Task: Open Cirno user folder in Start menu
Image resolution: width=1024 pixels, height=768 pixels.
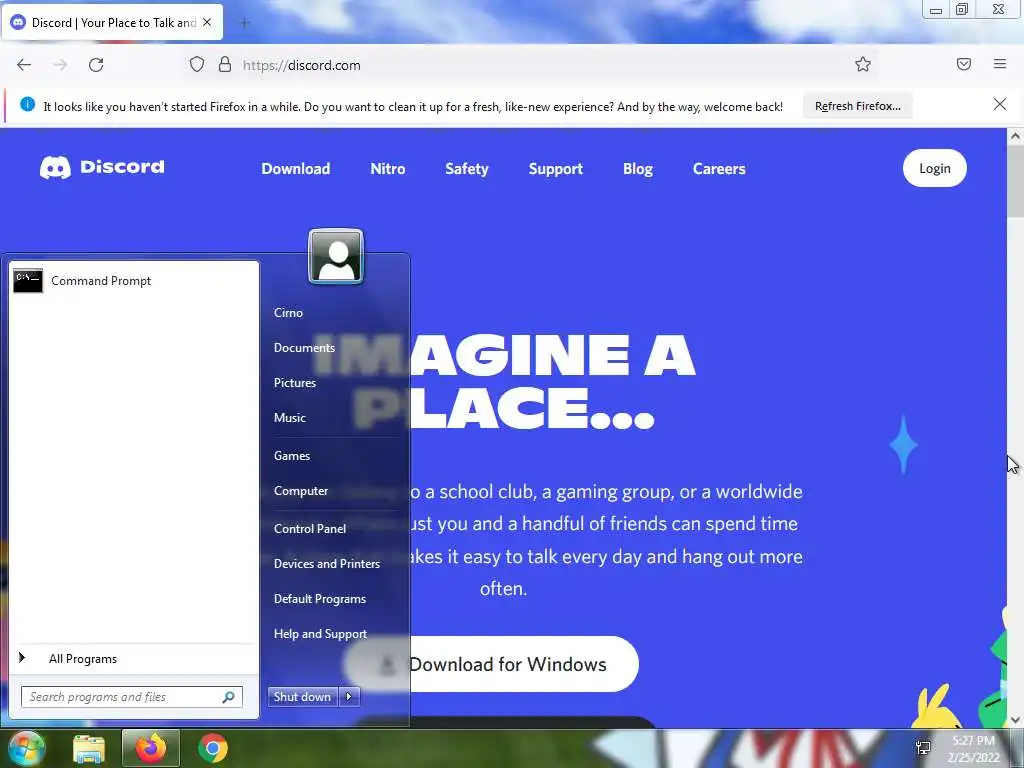Action: (x=288, y=313)
